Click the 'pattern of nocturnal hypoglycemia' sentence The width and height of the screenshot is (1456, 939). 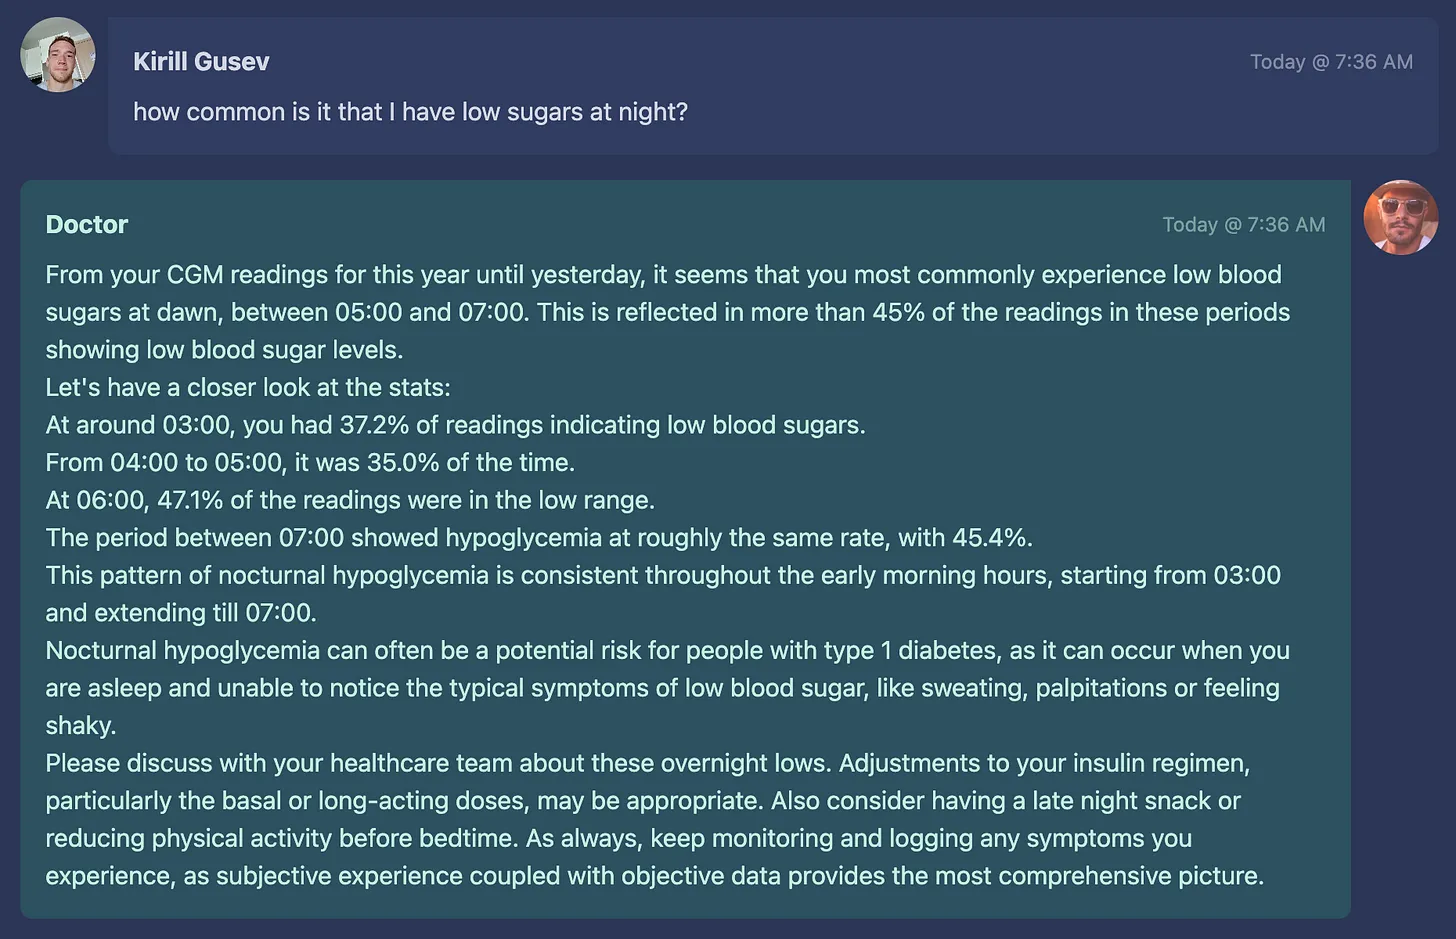pos(663,594)
